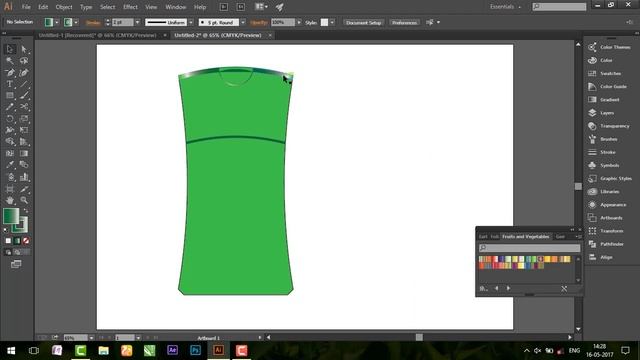Screen dimensions: 640x360
Task: Open the Effect menu
Action: click(x=130, y=7)
